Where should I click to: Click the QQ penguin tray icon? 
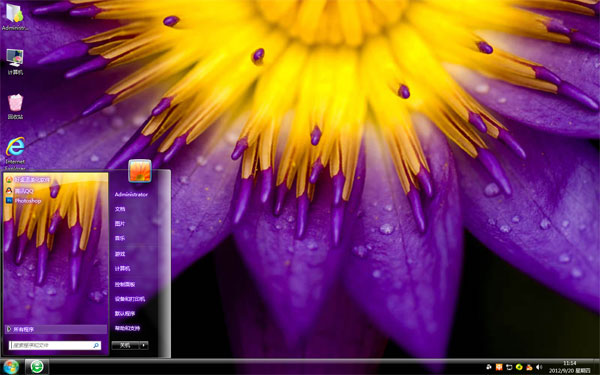click(x=529, y=367)
